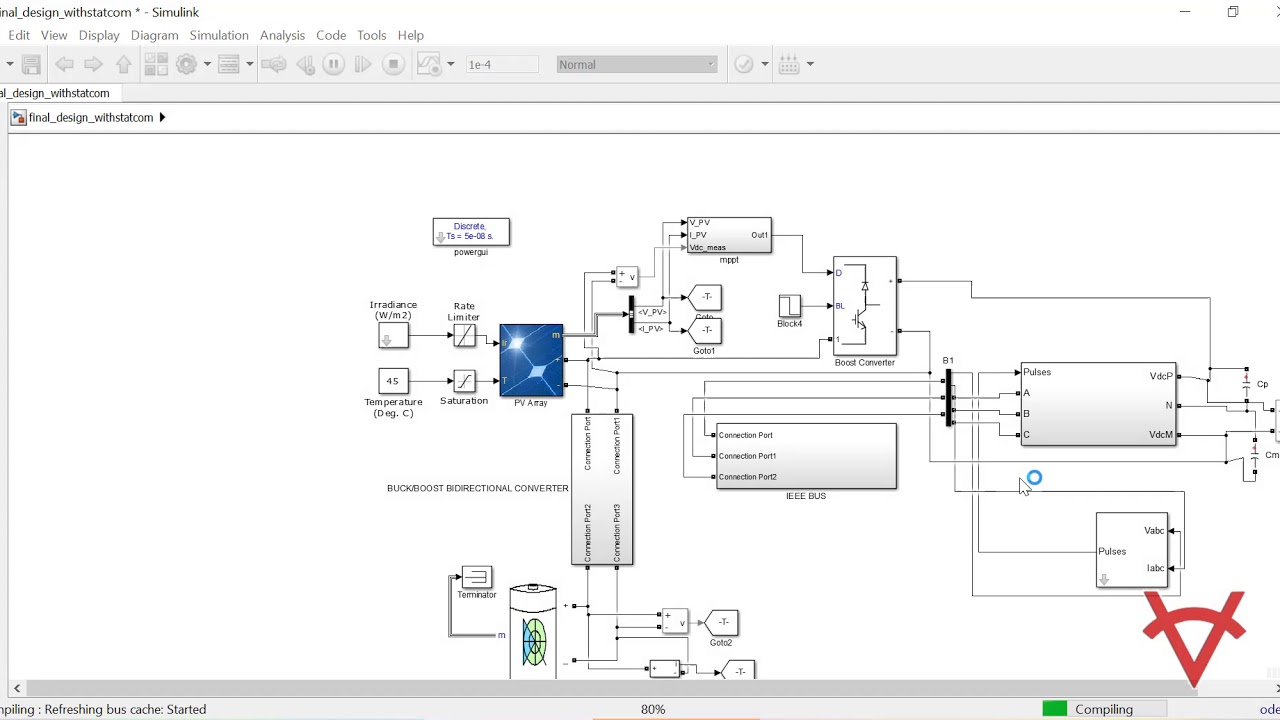The height and width of the screenshot is (720, 1280).
Task: Click the Up to Parent arrow icon
Action: 124,64
